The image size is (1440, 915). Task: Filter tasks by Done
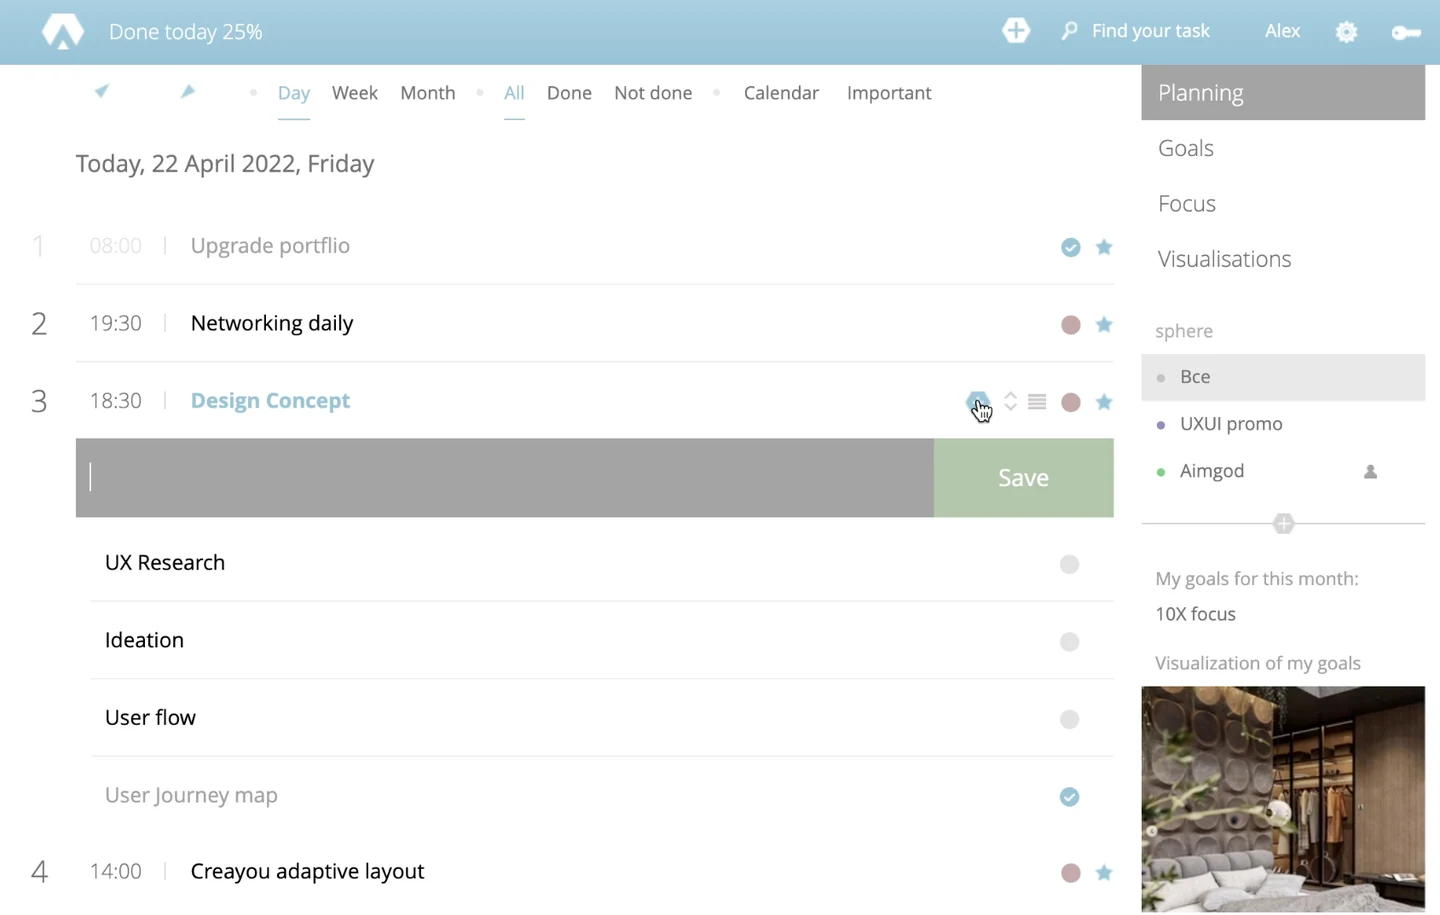point(569,93)
